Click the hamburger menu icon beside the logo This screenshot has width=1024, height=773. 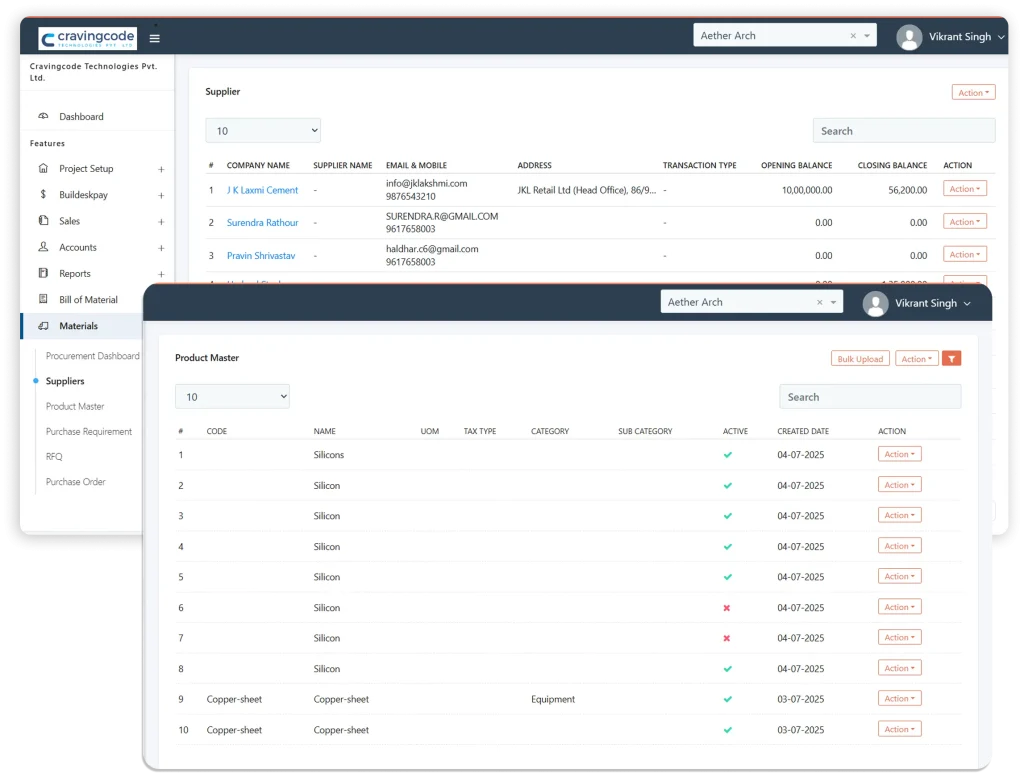pyautogui.click(x=154, y=39)
